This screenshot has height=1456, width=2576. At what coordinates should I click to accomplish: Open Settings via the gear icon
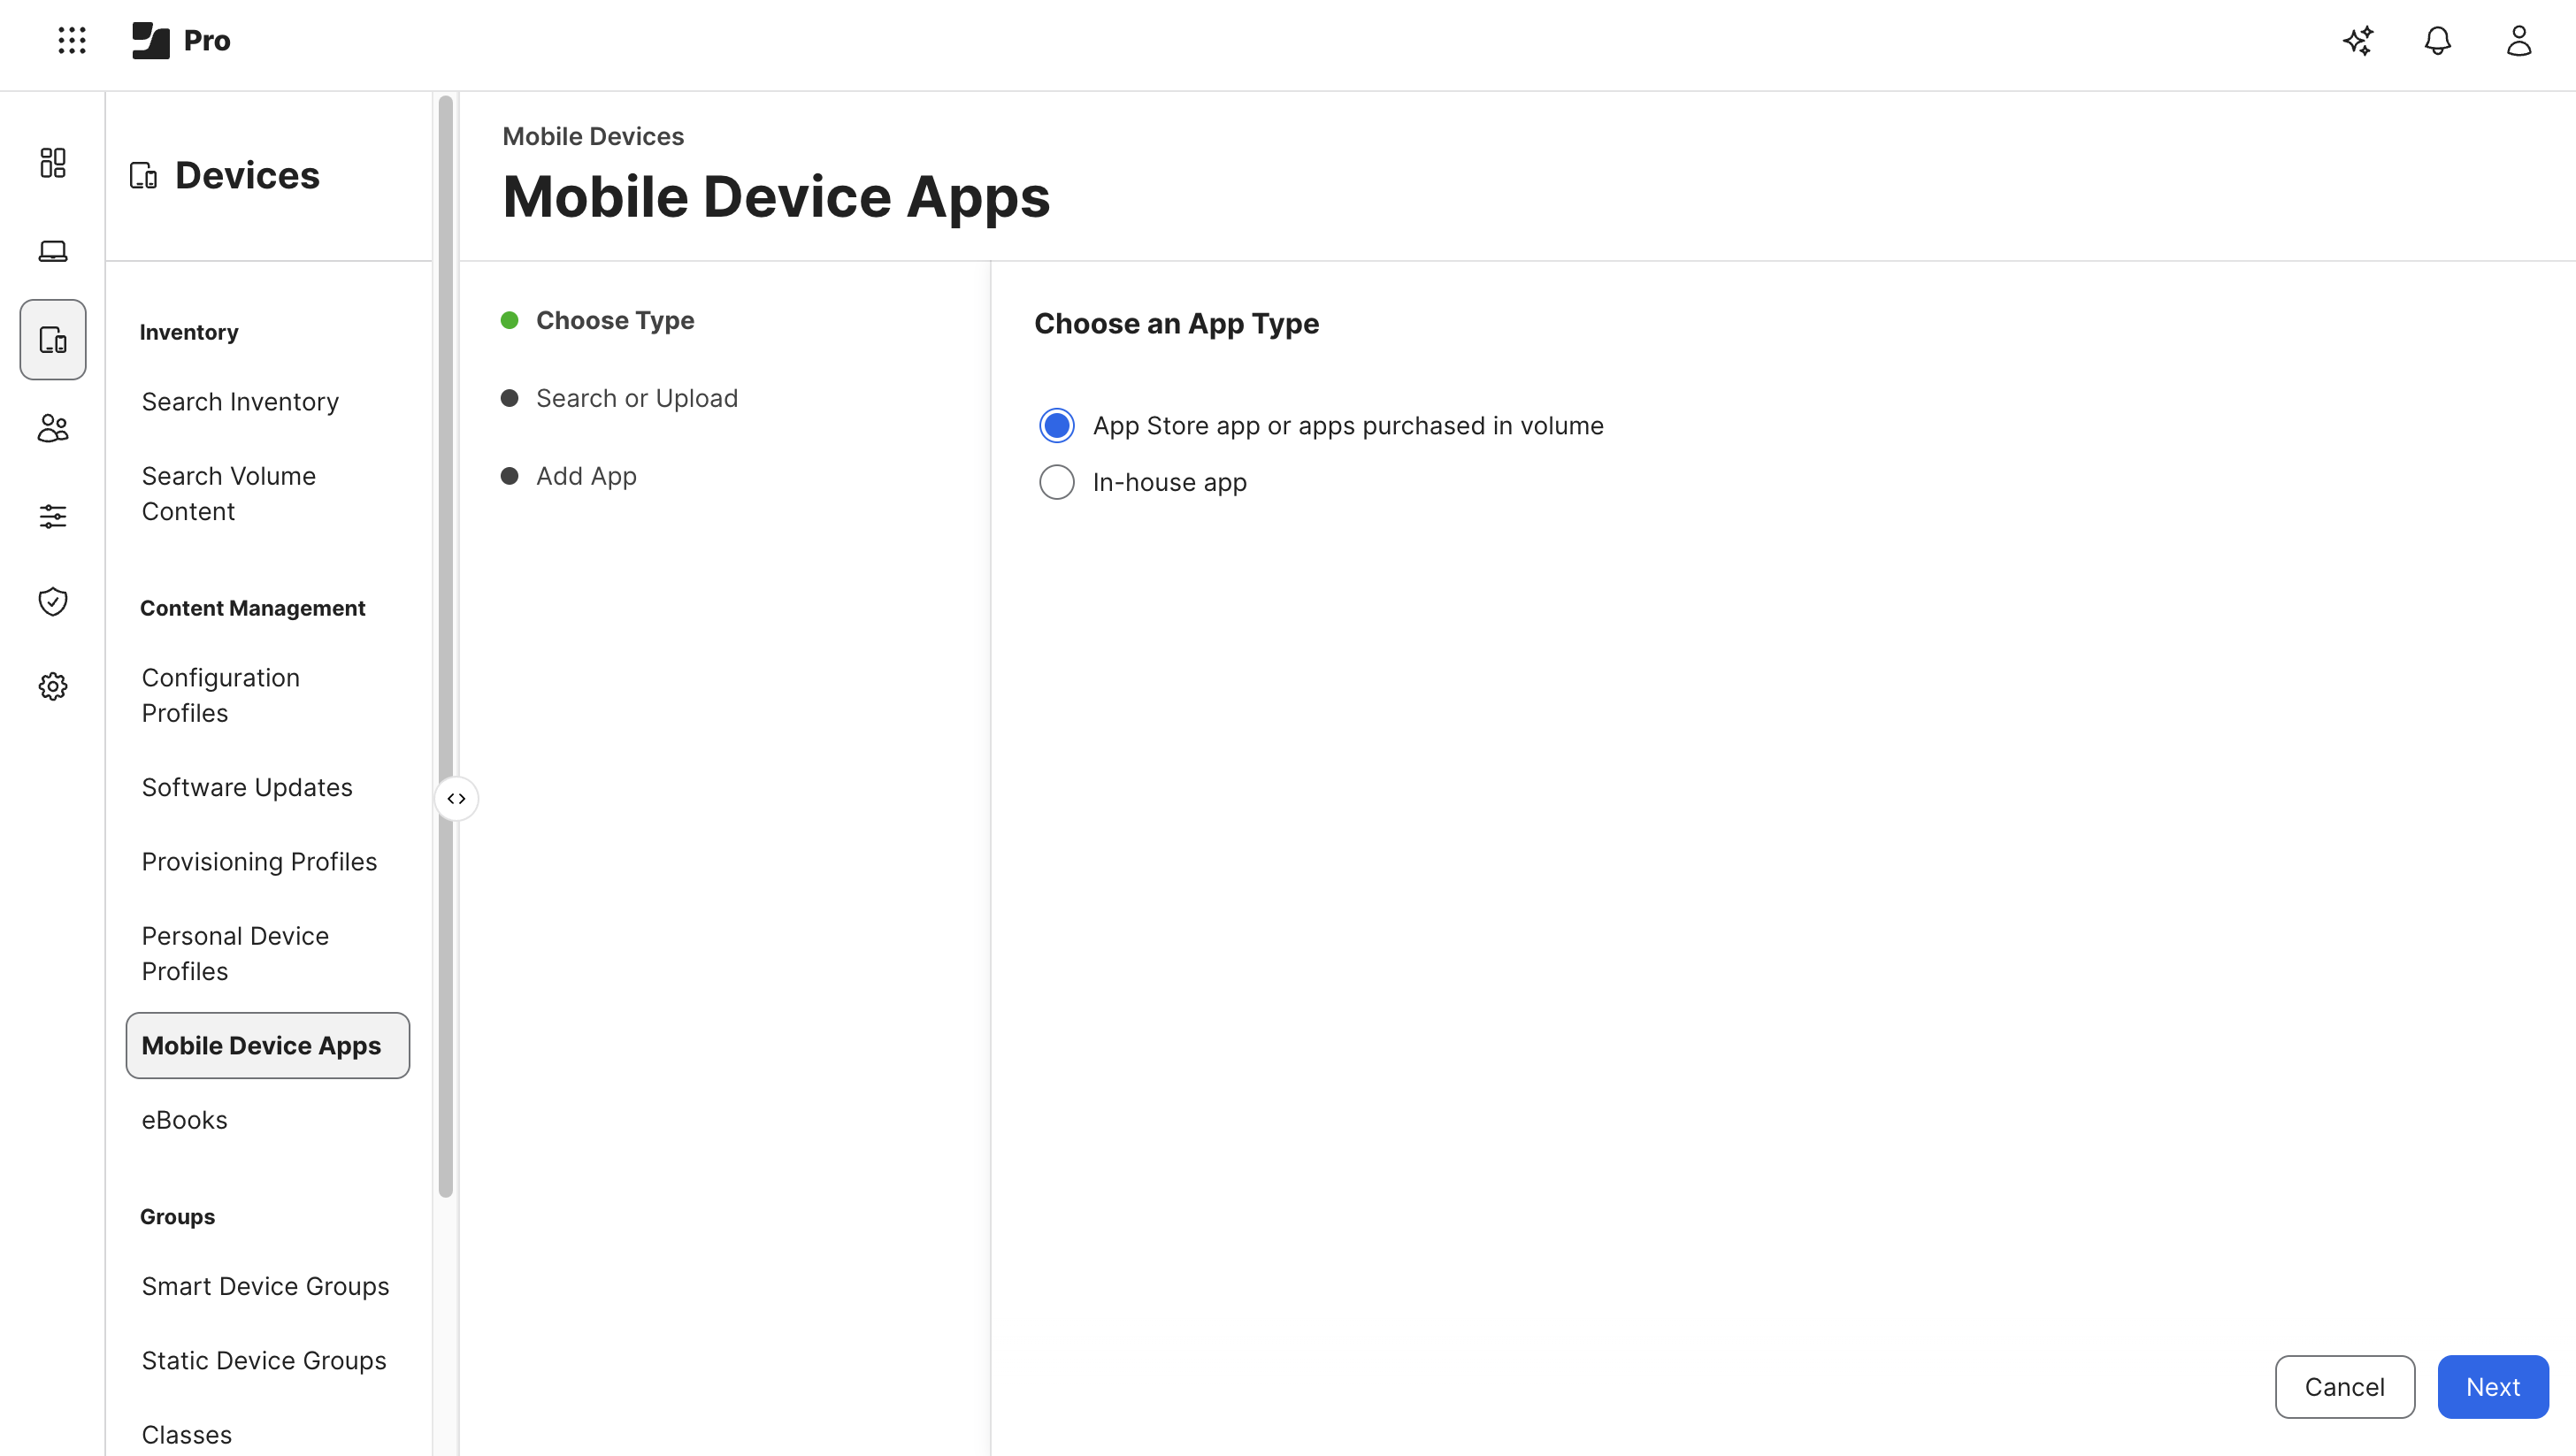pos(52,686)
